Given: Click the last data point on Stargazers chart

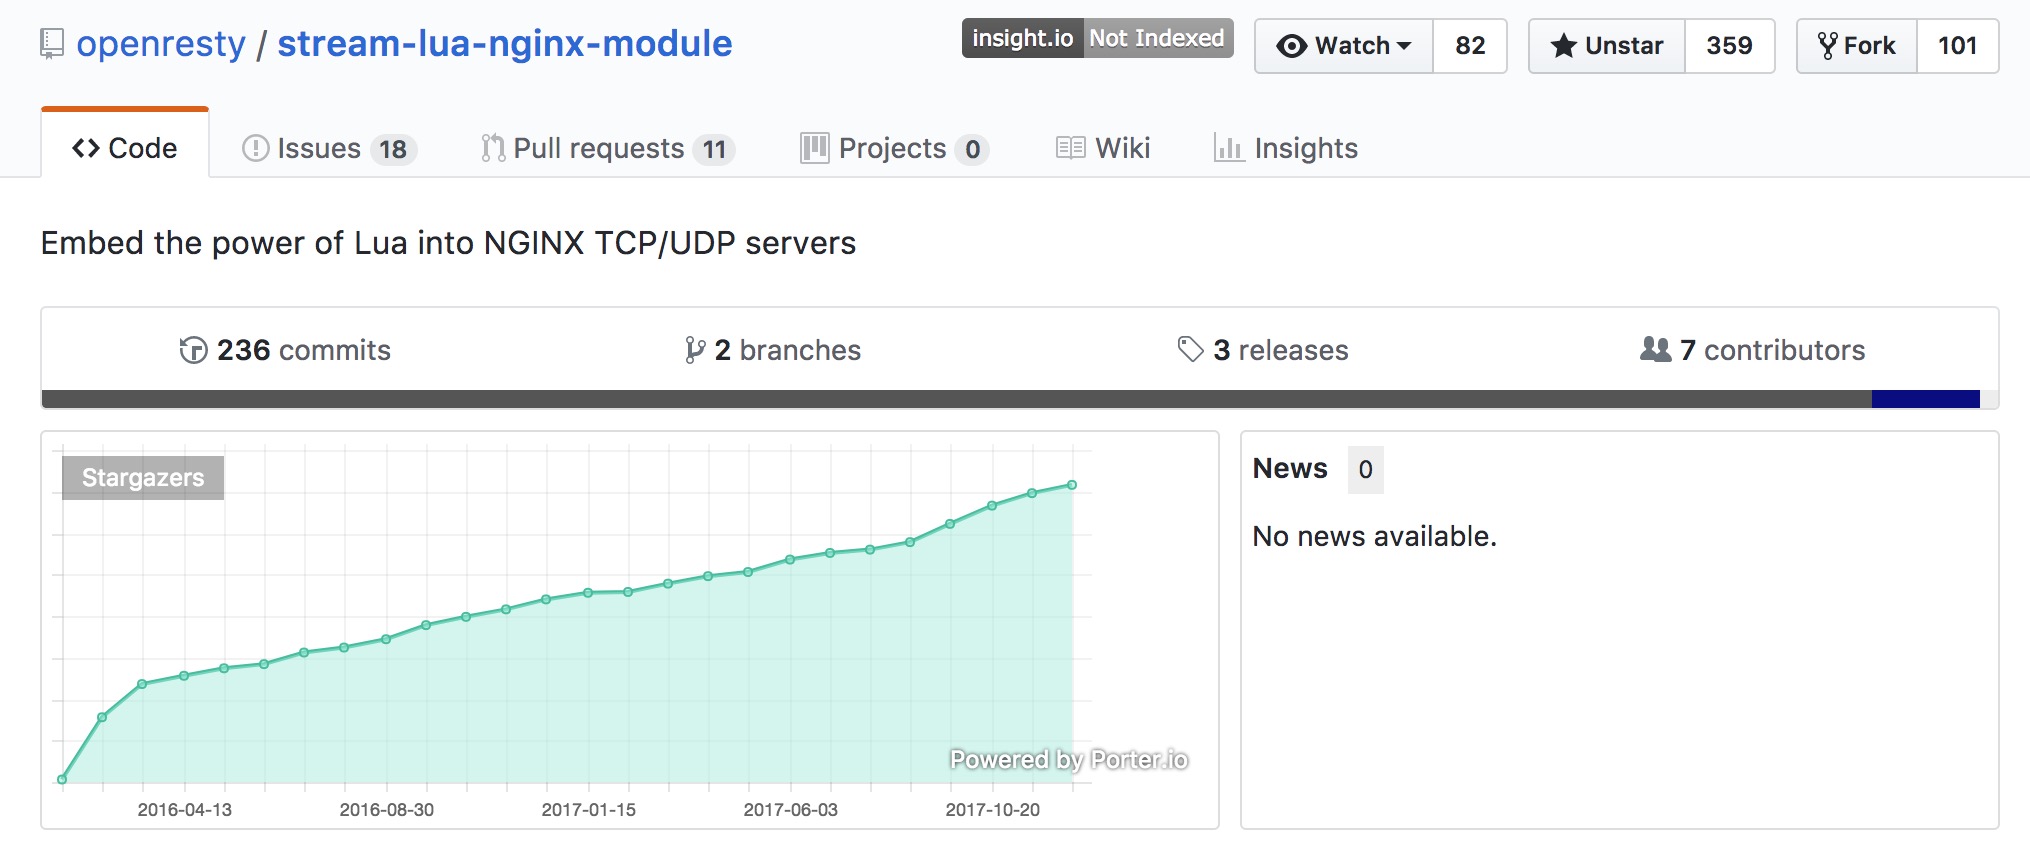Looking at the screenshot, I should coord(1072,485).
